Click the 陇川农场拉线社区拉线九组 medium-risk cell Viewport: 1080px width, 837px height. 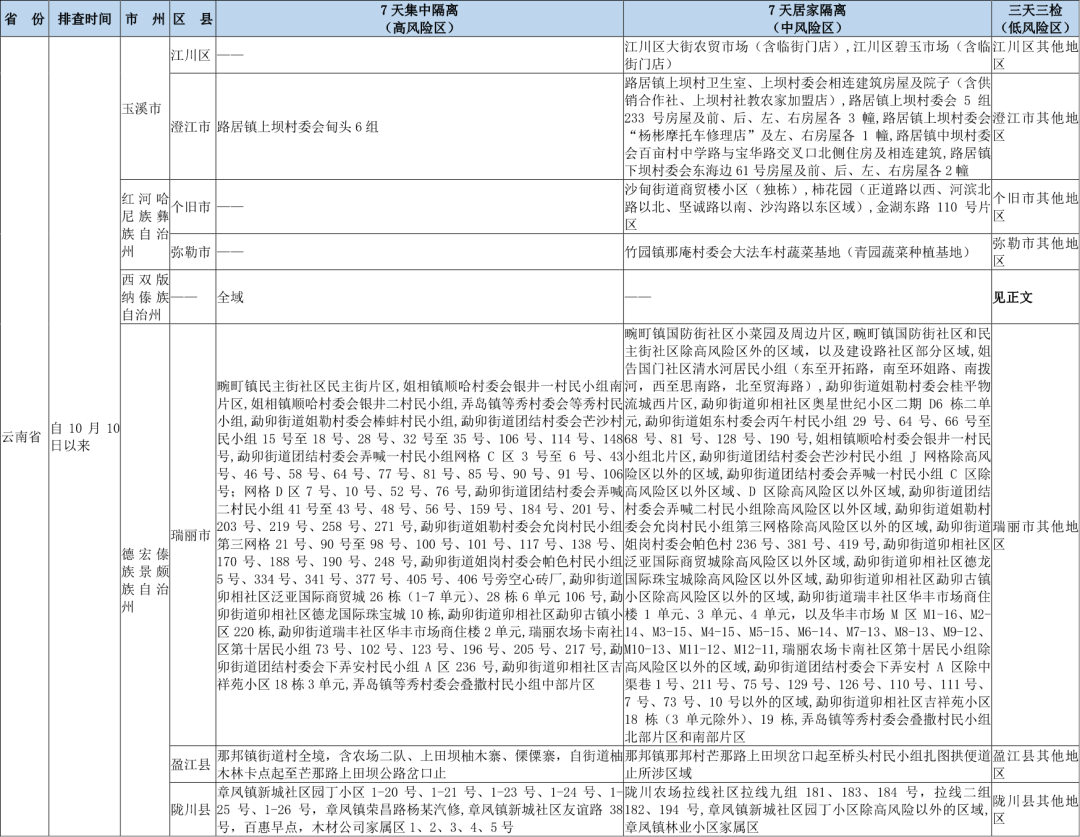click(807, 809)
